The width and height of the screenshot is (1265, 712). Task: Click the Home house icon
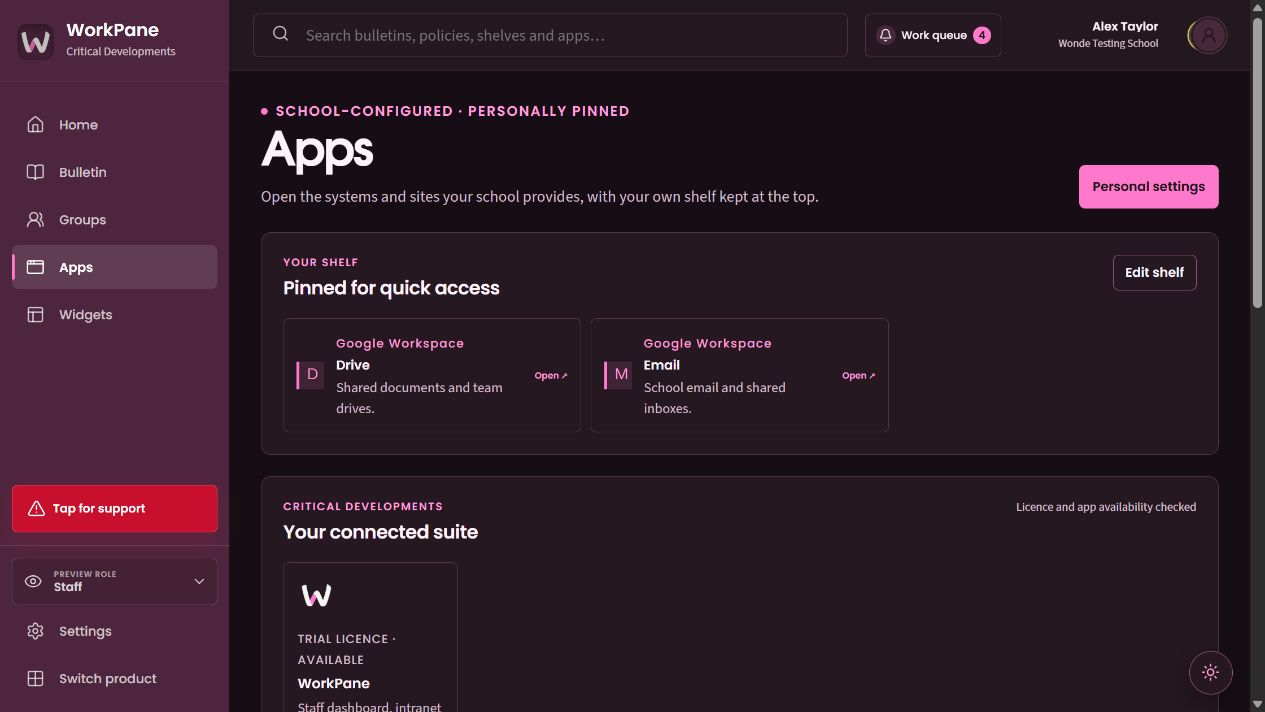coord(35,125)
